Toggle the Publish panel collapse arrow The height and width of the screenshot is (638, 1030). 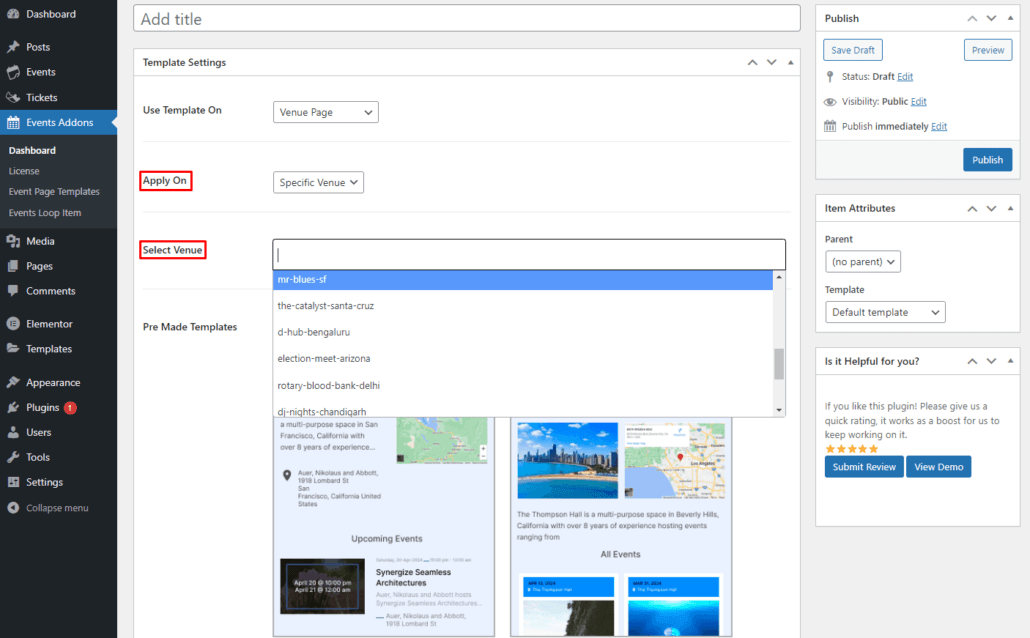tap(1012, 18)
